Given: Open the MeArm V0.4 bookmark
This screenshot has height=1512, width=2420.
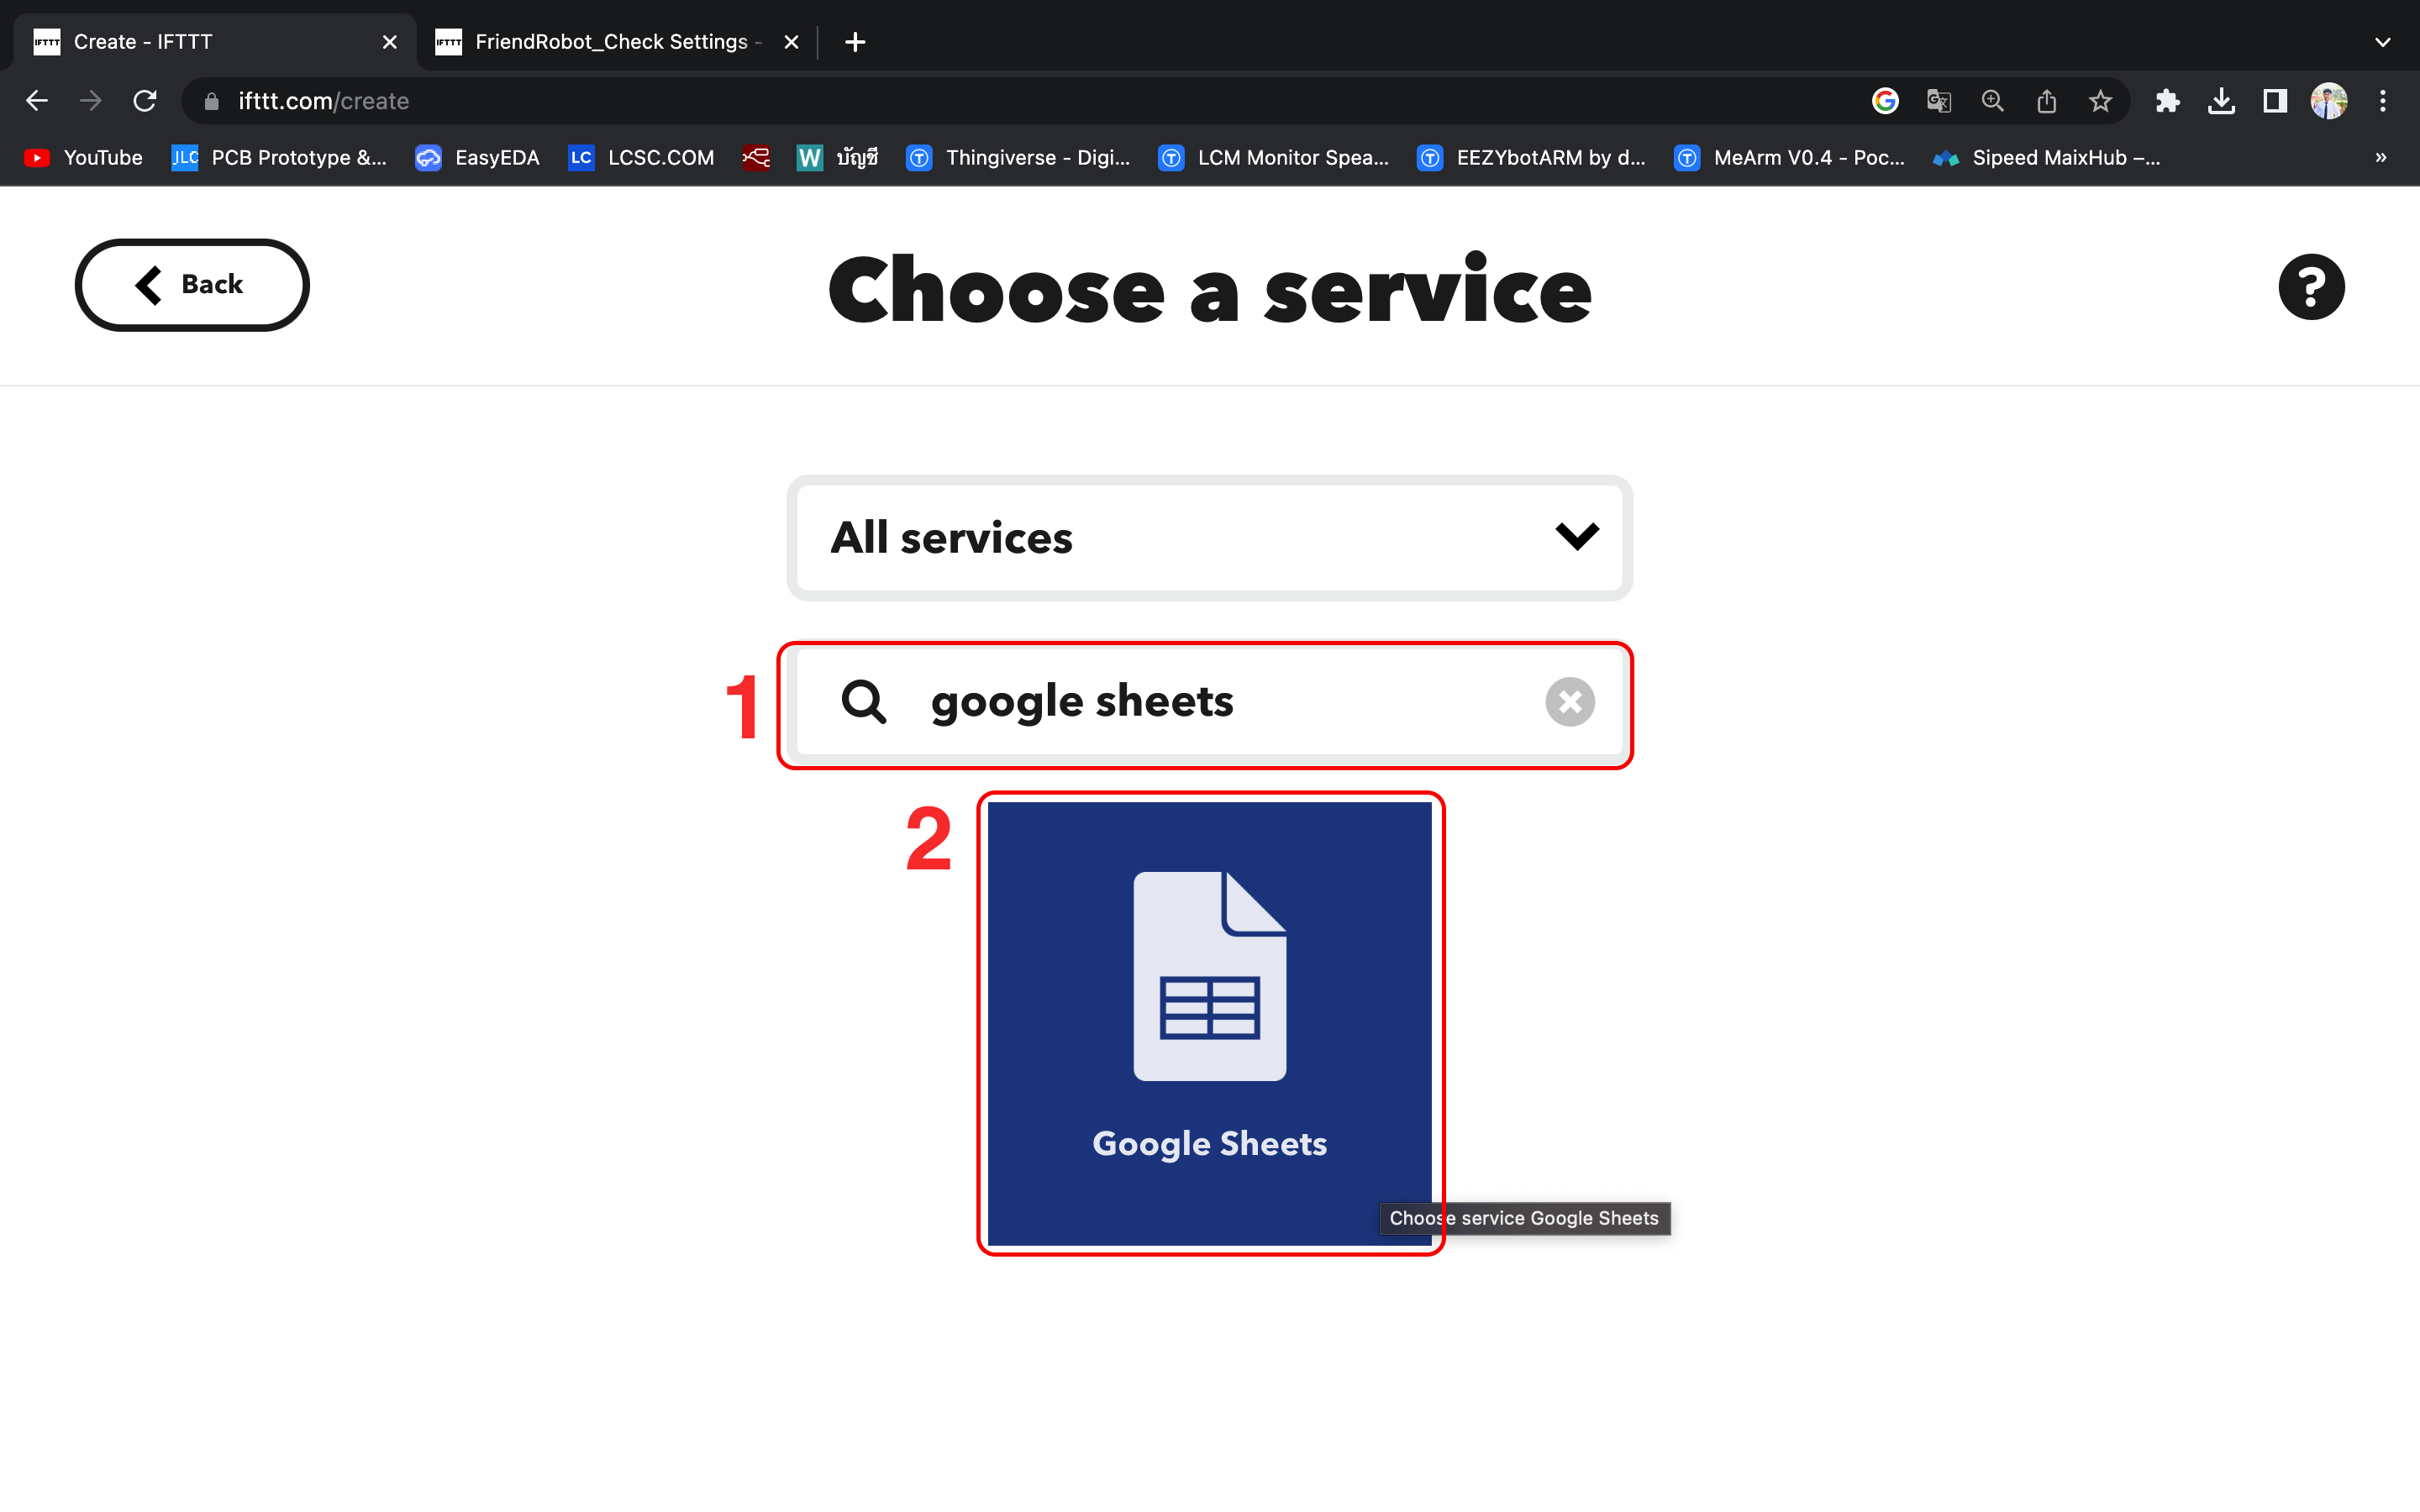Looking at the screenshot, I should click(x=1789, y=158).
